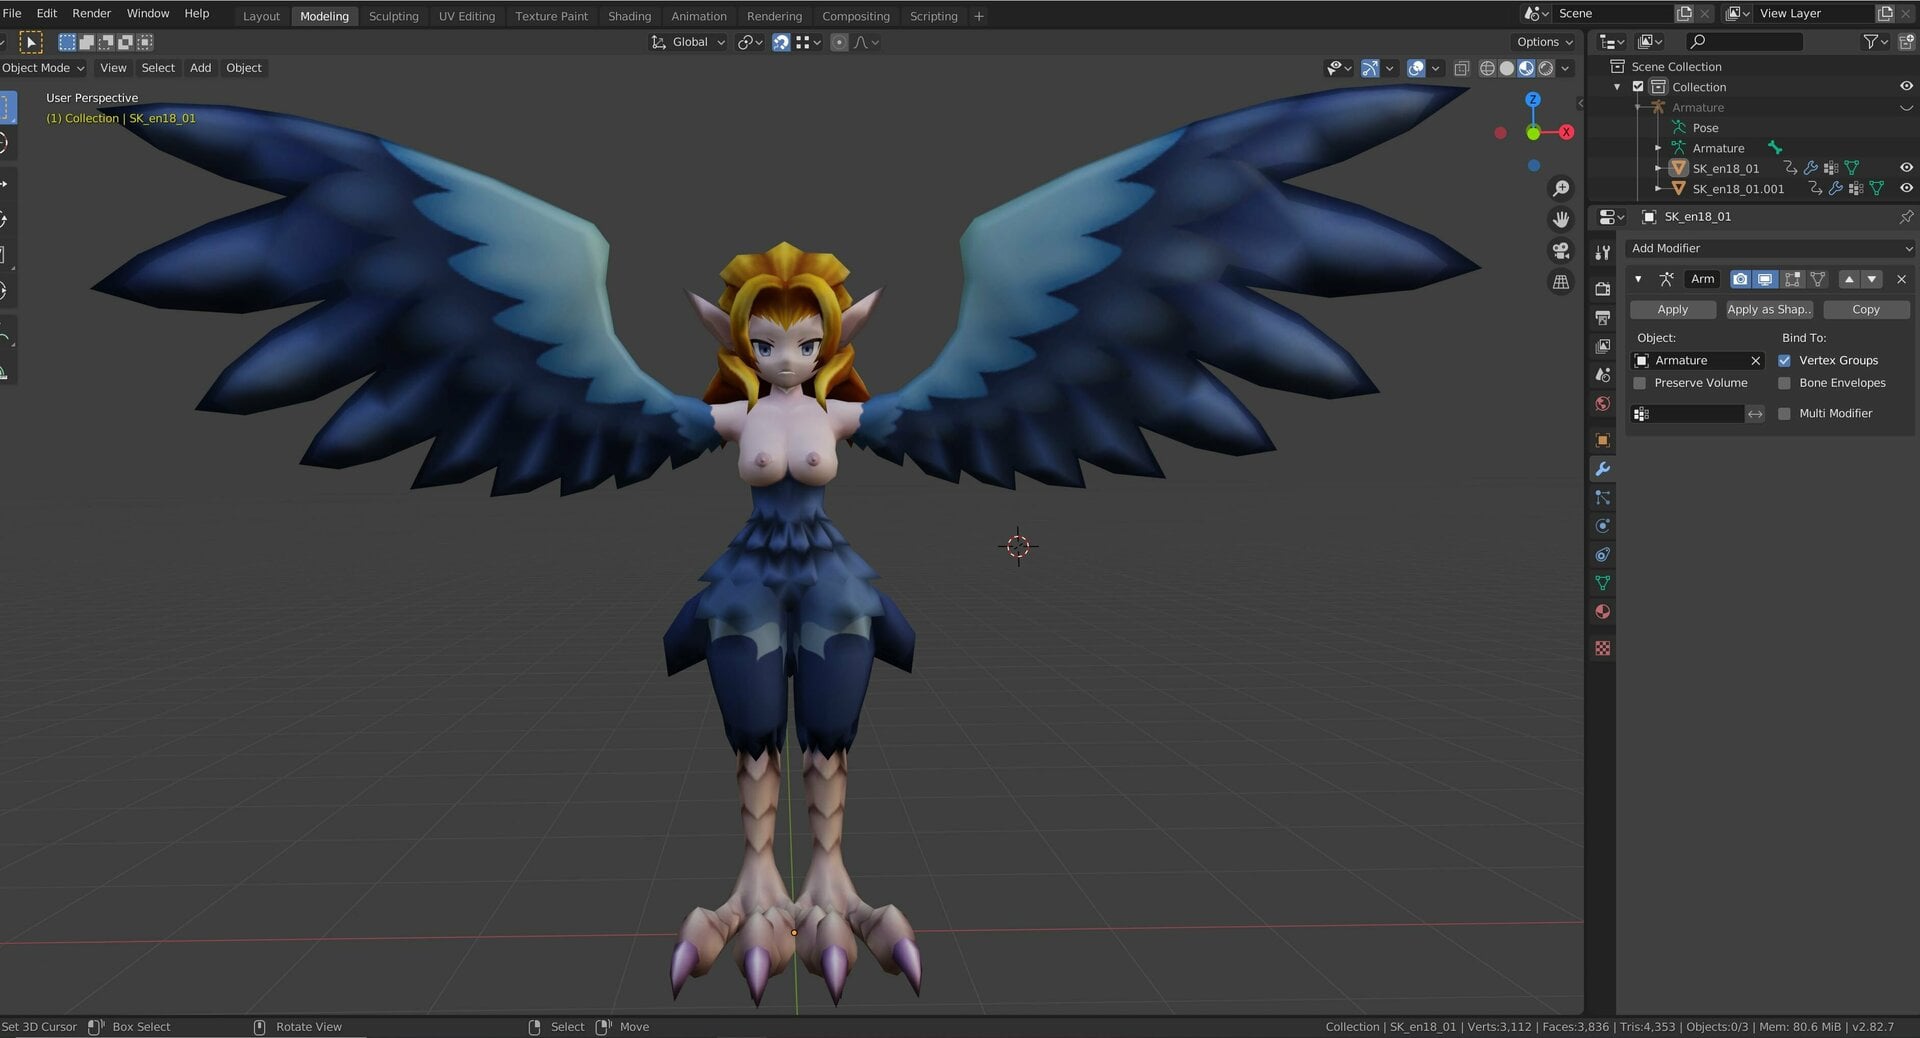This screenshot has height=1038, width=1920.
Task: Pin the properties editor to SK_en18_01
Action: [x=1906, y=217]
